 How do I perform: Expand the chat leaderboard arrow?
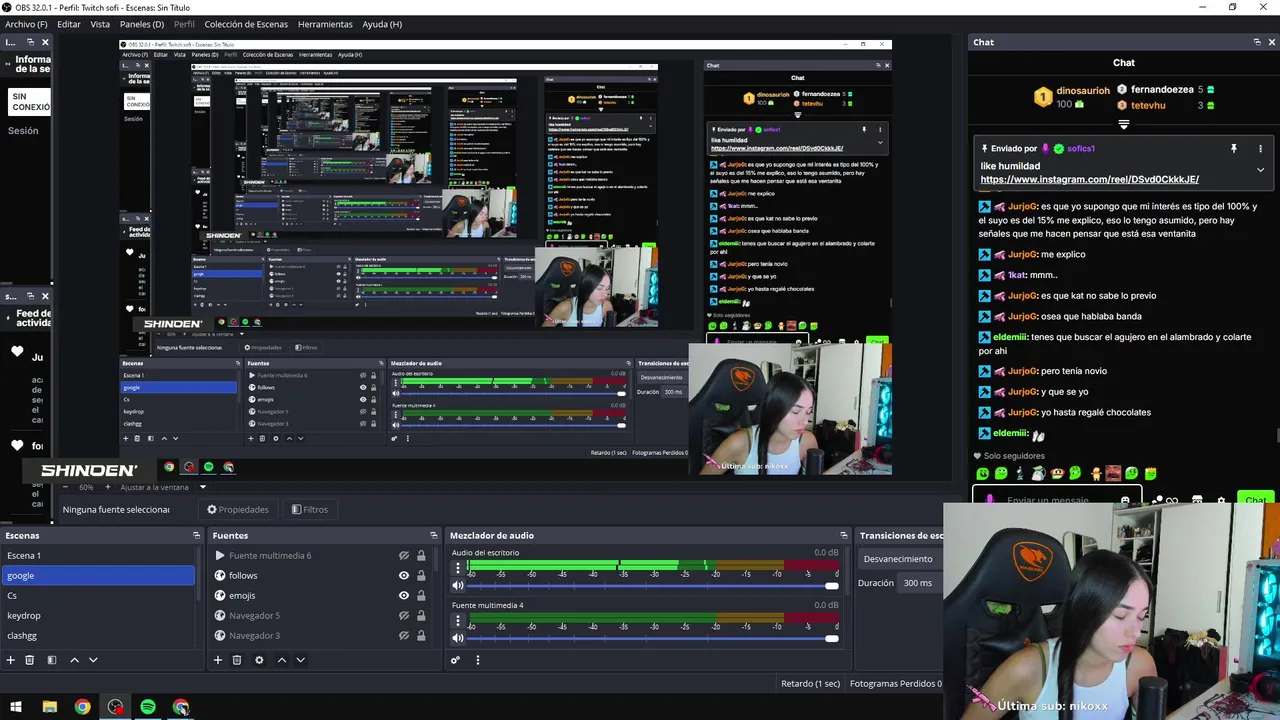[x=1124, y=125]
